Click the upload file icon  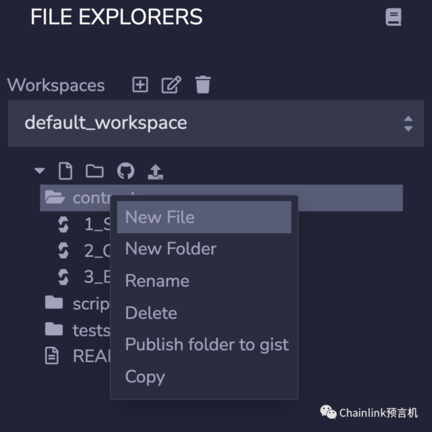pos(155,171)
